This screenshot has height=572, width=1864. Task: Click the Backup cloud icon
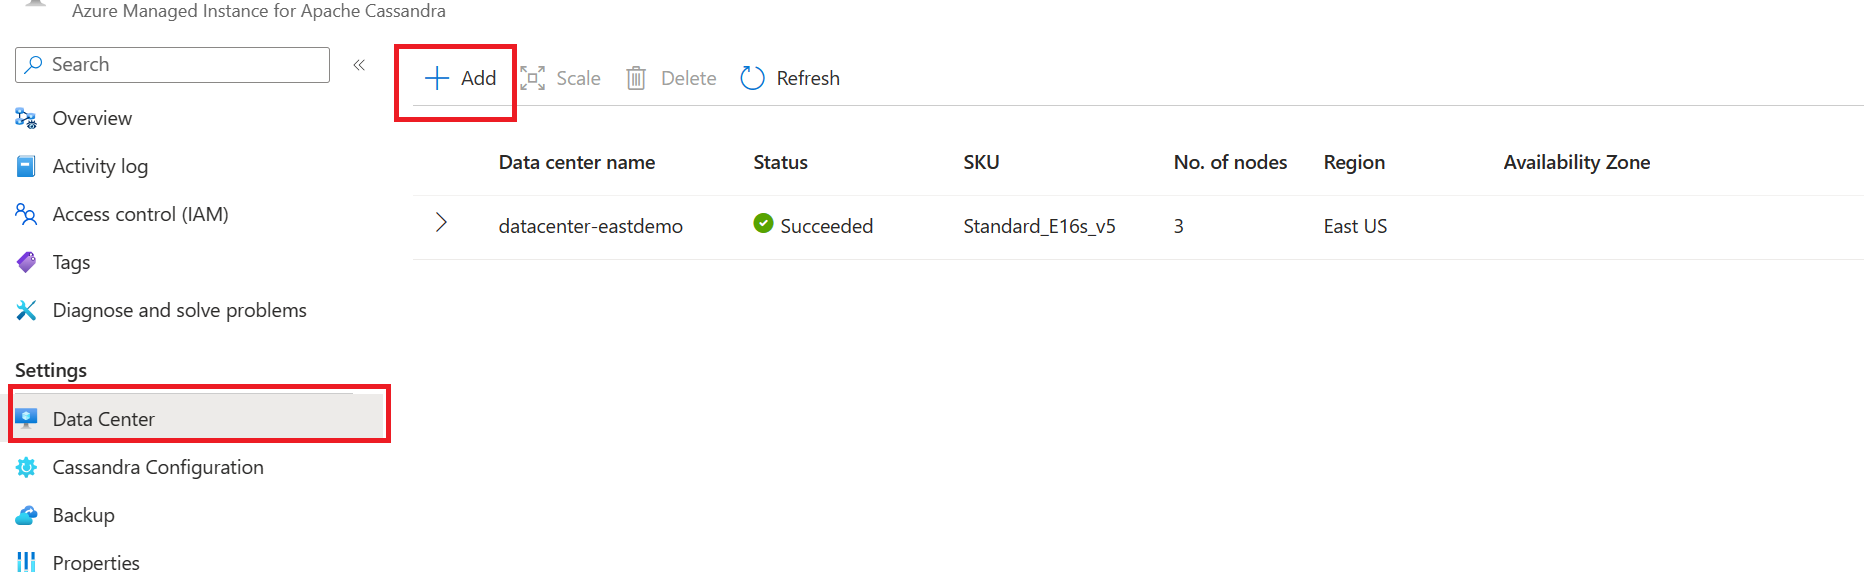pyautogui.click(x=26, y=515)
